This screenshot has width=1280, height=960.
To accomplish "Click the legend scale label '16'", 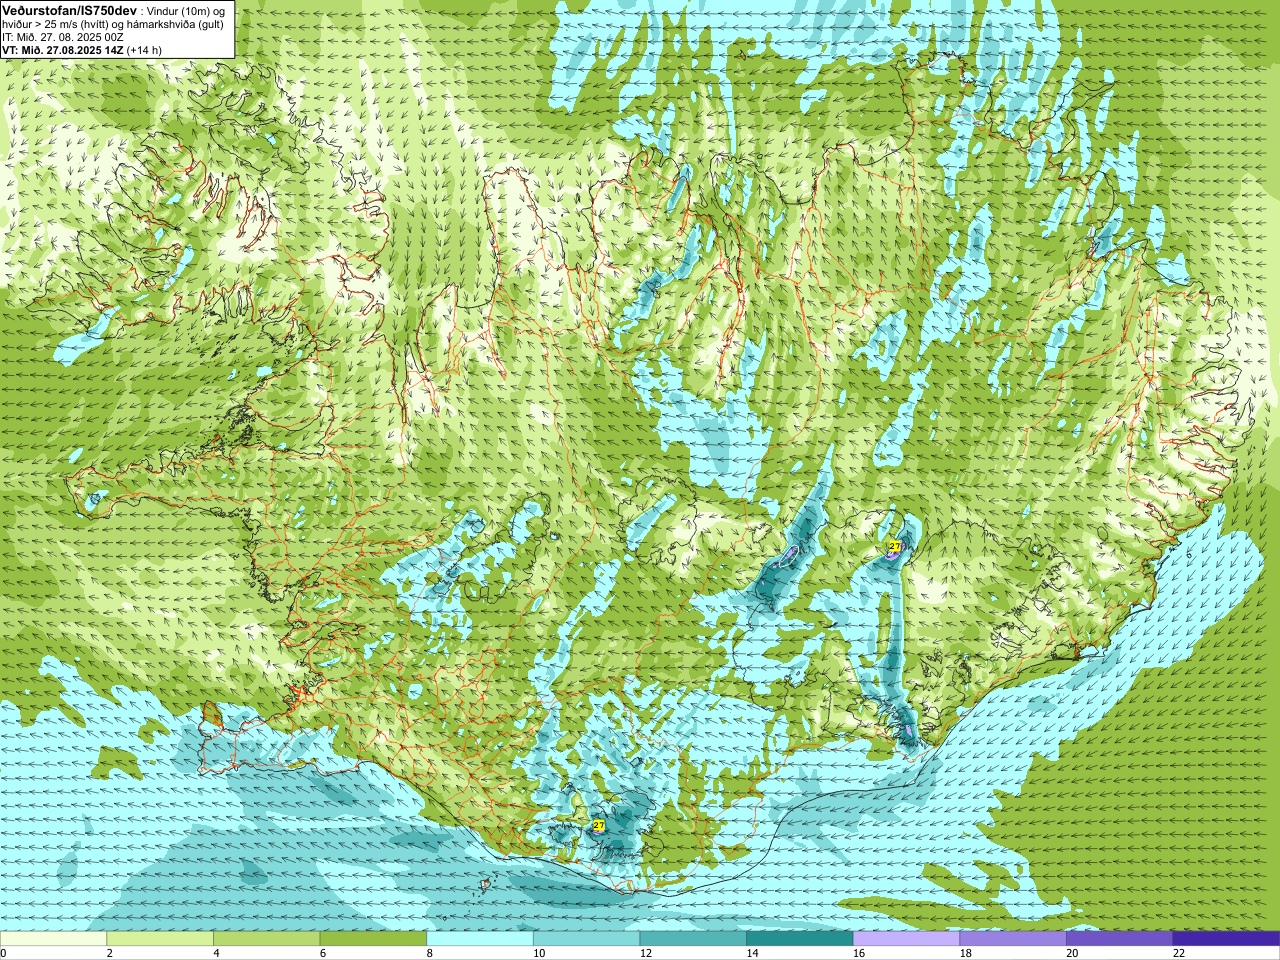I will (859, 954).
